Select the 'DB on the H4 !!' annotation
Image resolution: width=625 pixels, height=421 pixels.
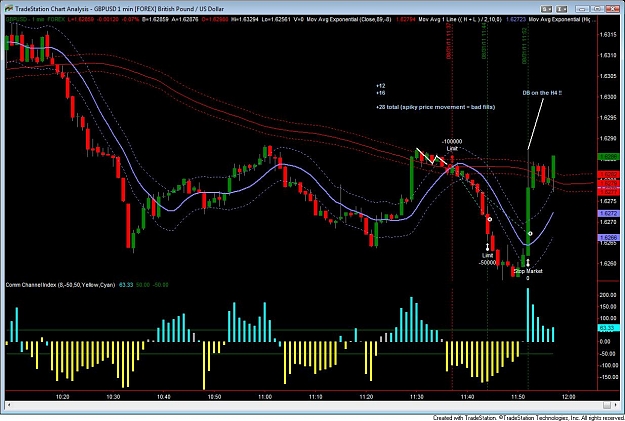(542, 93)
